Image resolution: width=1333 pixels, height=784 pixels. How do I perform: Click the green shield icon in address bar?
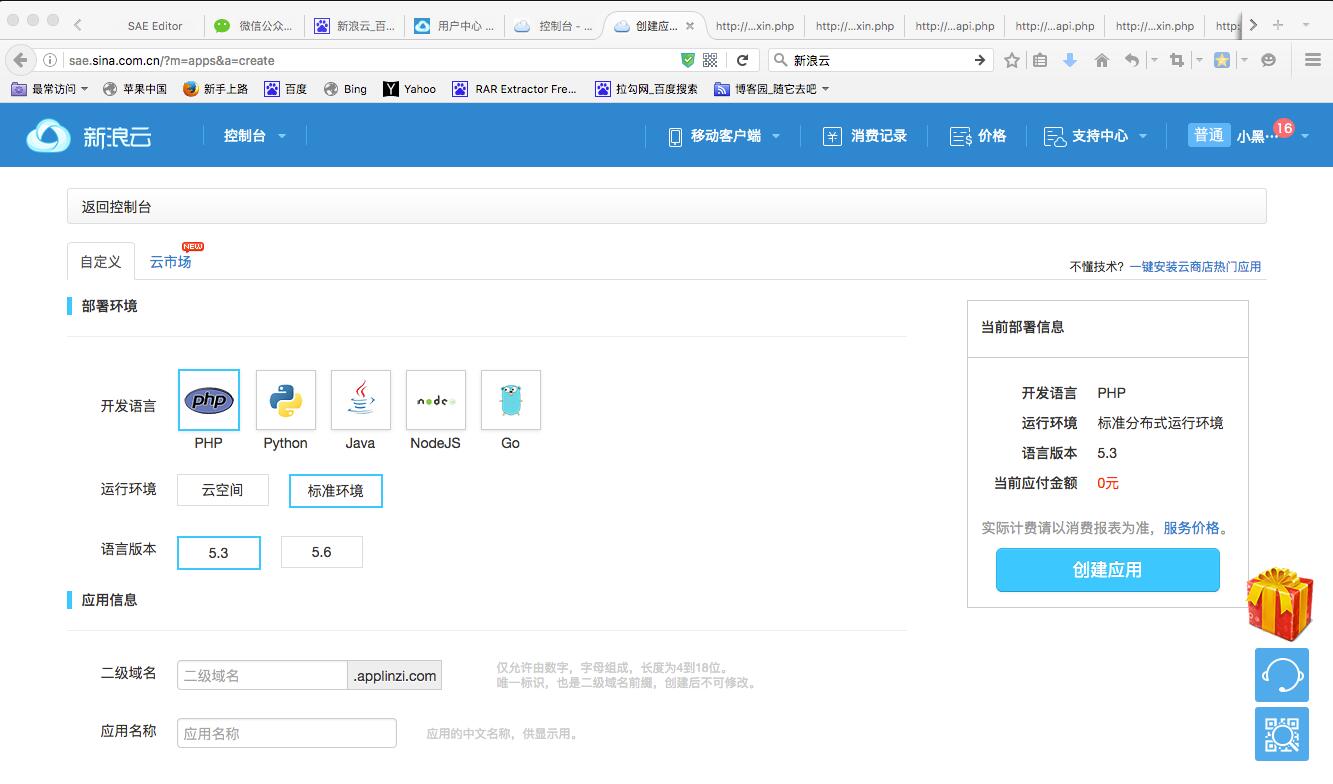point(687,60)
